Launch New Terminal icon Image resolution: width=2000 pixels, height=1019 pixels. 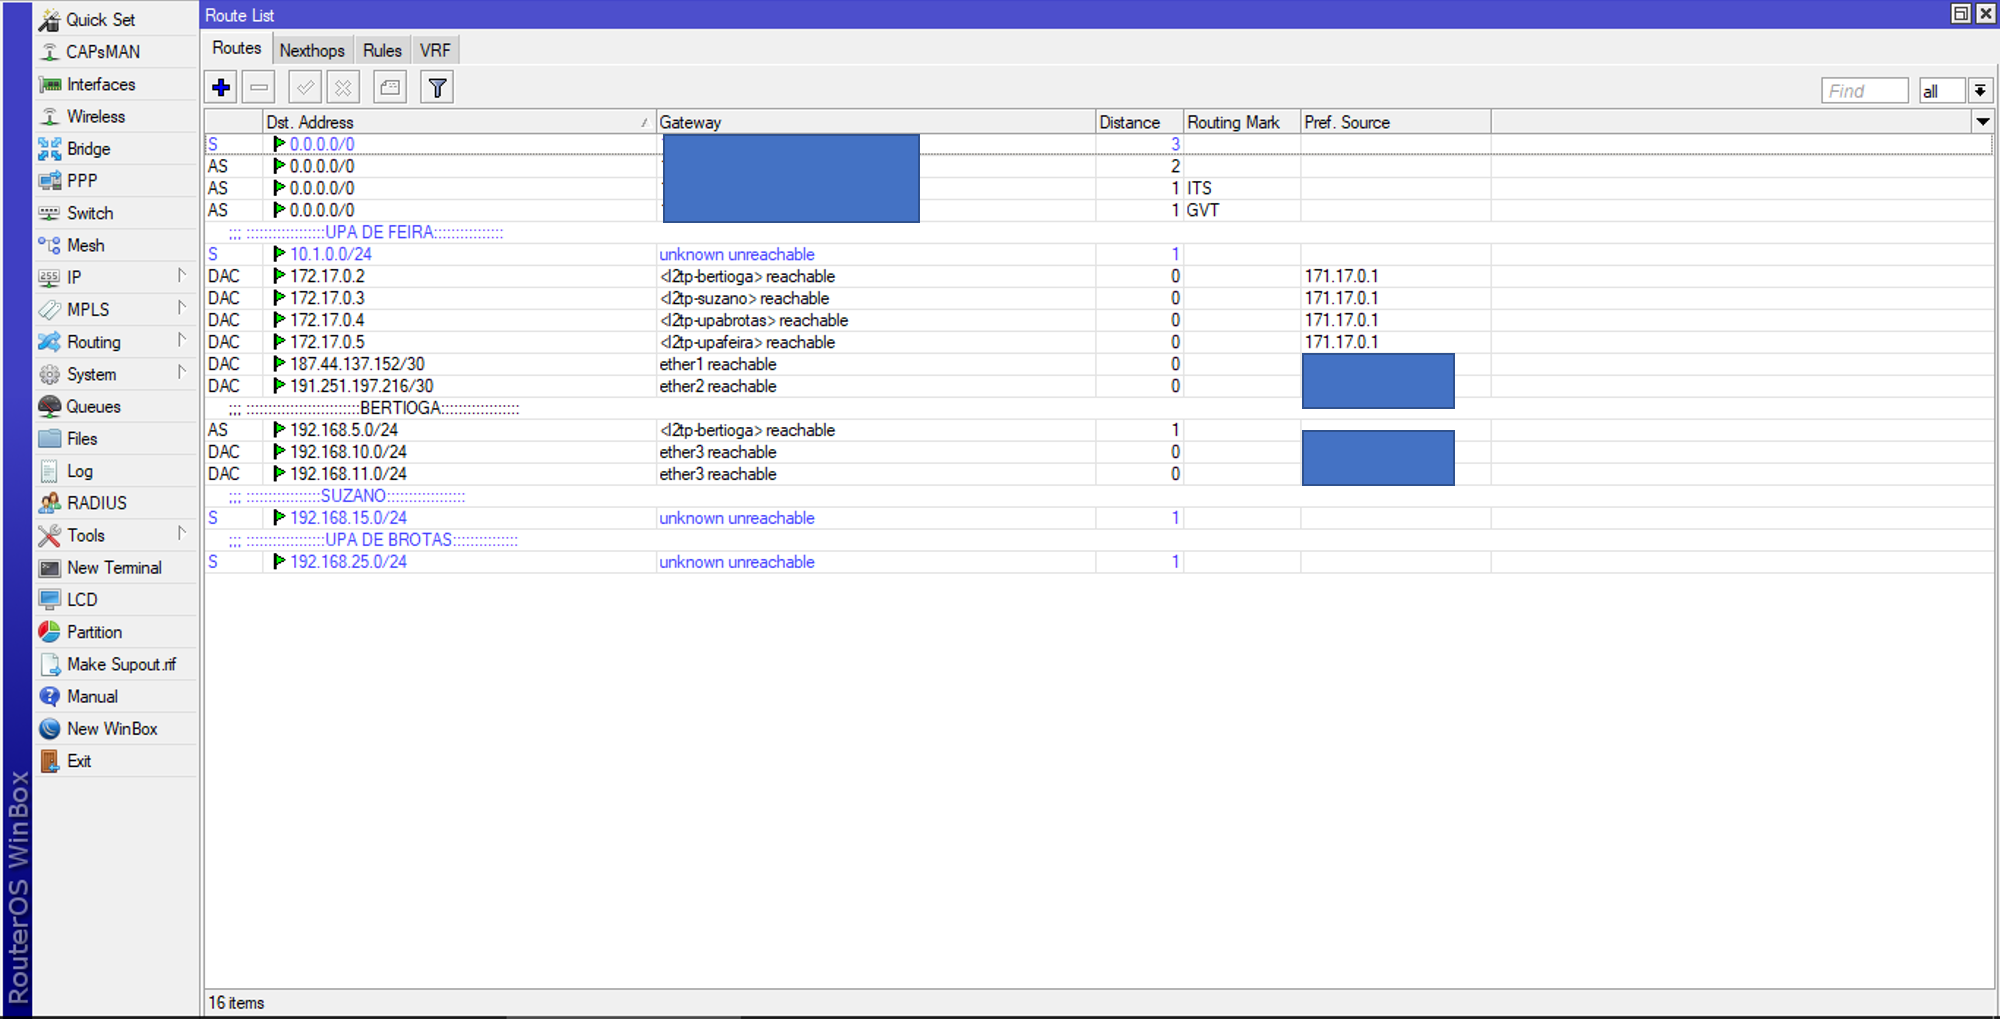pos(49,568)
